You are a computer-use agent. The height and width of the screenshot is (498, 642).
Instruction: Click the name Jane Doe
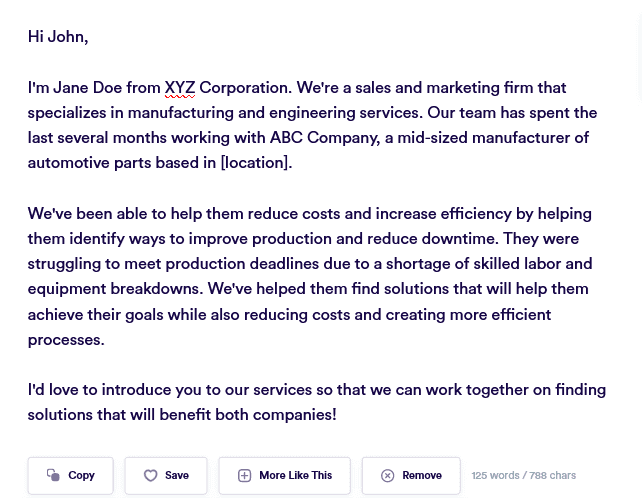click(87, 88)
